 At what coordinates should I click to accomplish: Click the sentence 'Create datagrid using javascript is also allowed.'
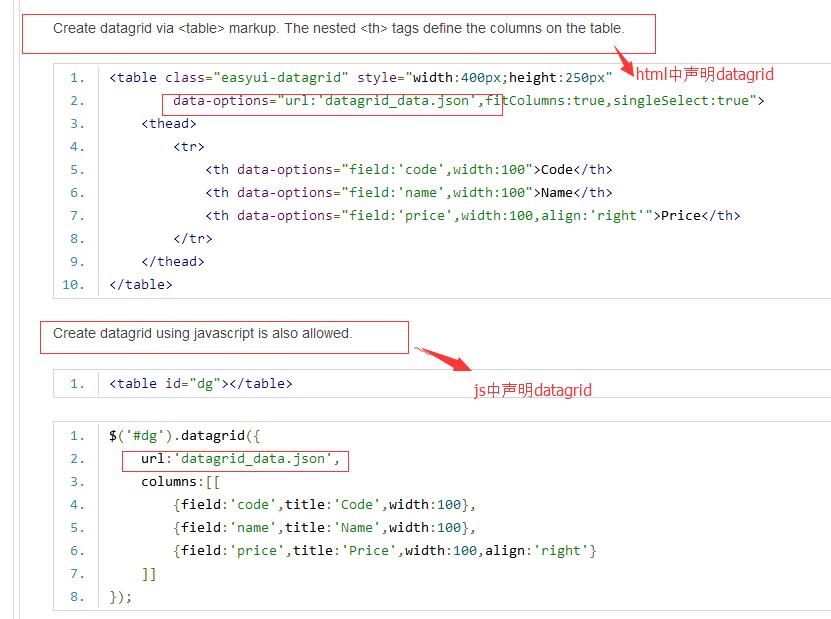click(202, 333)
